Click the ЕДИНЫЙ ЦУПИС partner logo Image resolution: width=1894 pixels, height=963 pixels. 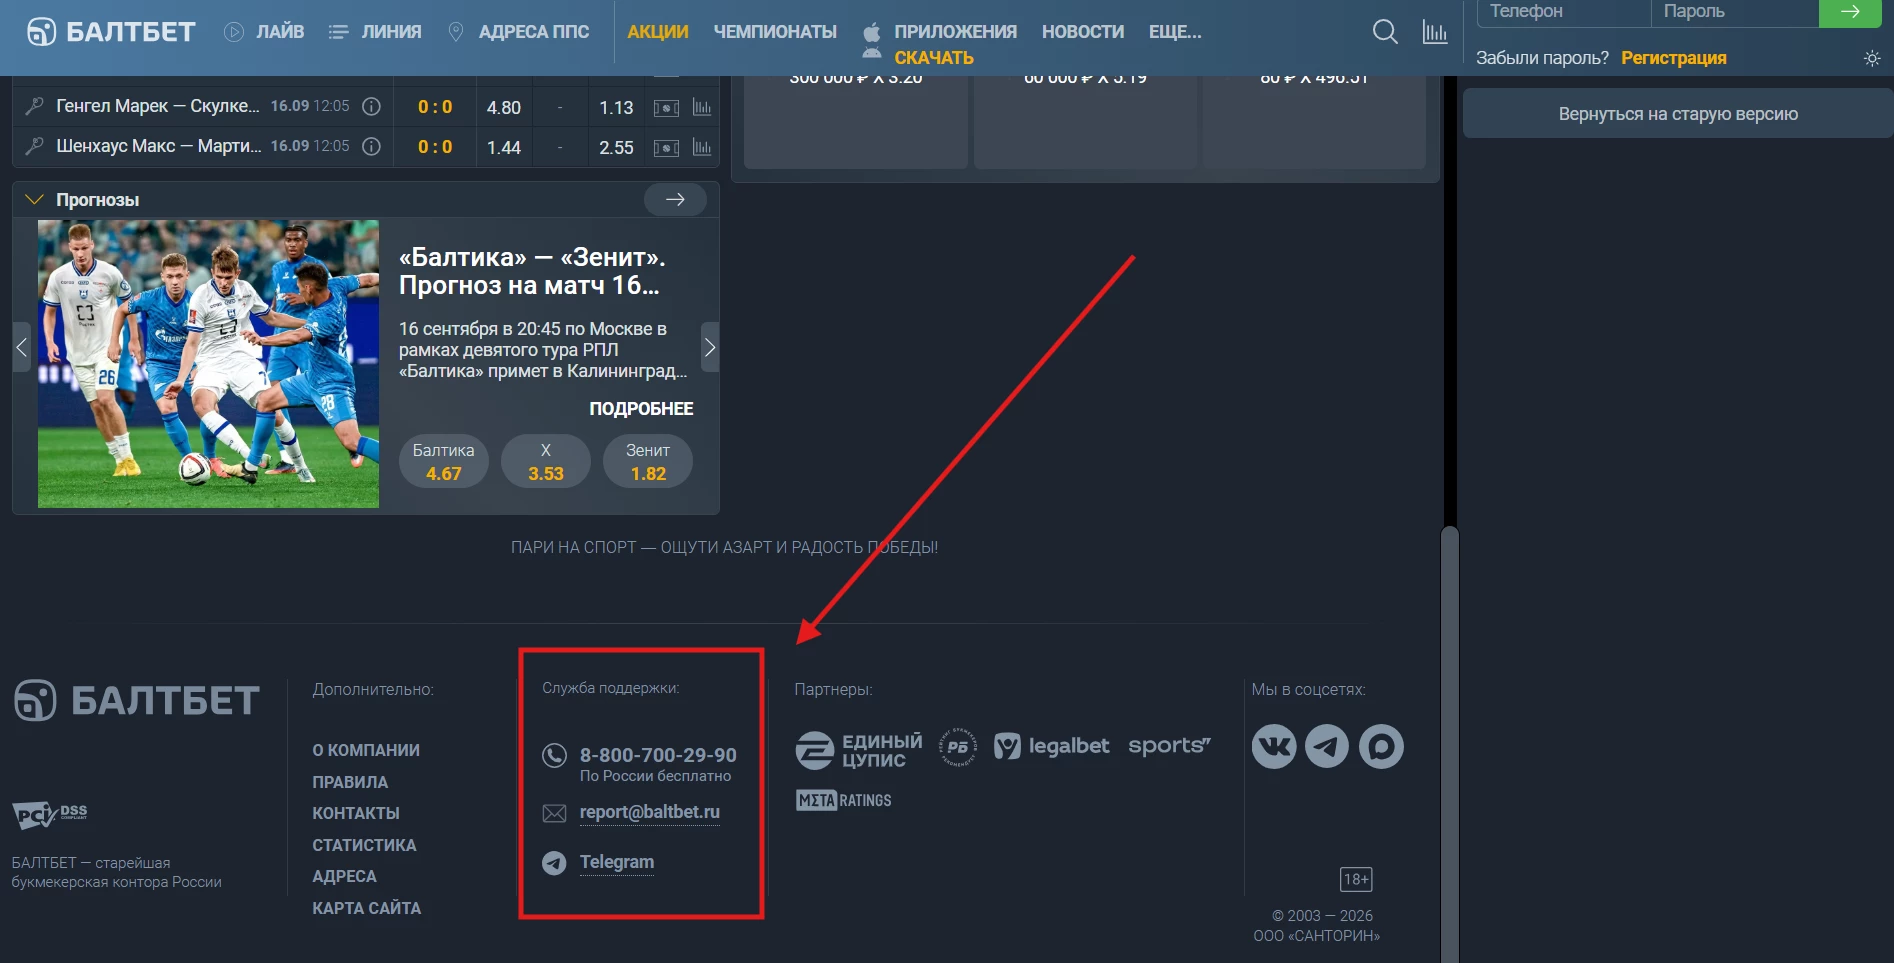[859, 750]
